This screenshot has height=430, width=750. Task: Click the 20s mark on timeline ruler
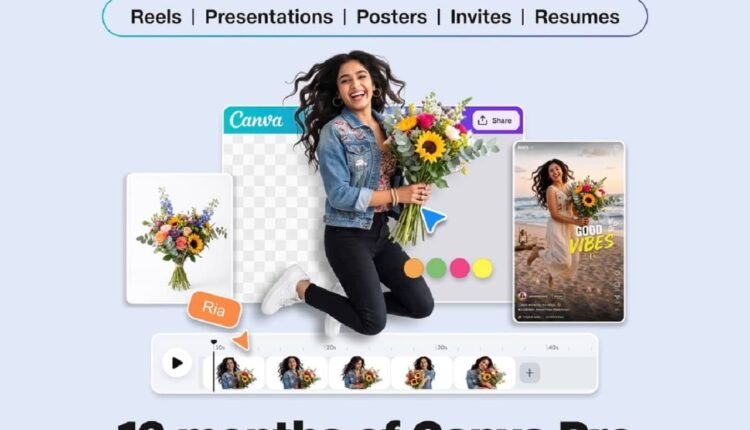click(331, 348)
